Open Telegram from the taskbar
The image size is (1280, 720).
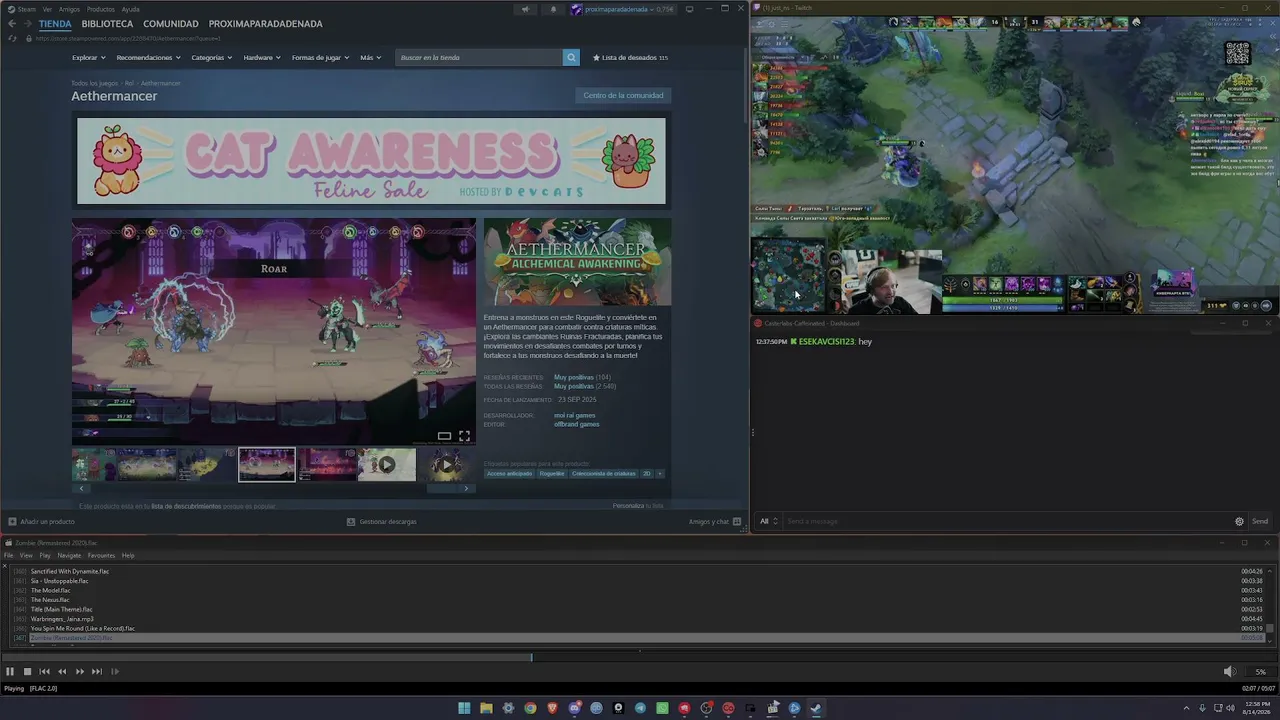(x=640, y=709)
